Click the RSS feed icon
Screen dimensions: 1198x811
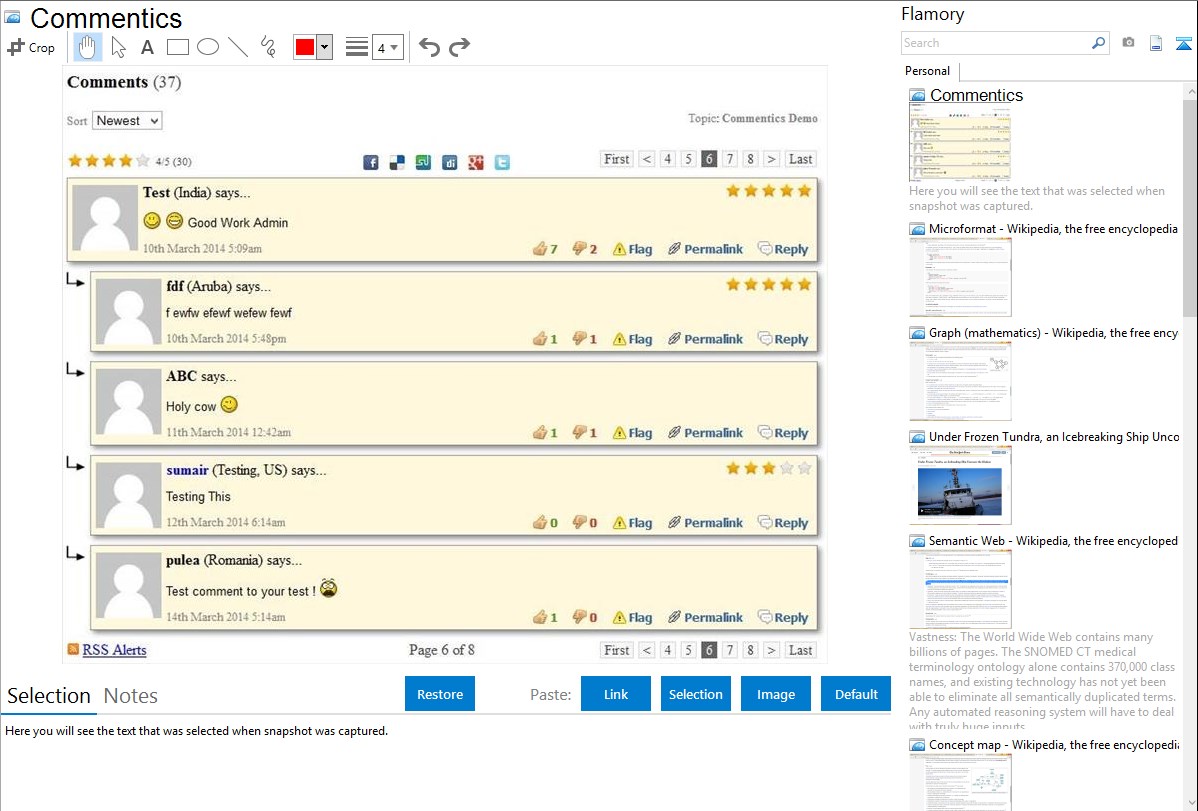(73, 649)
